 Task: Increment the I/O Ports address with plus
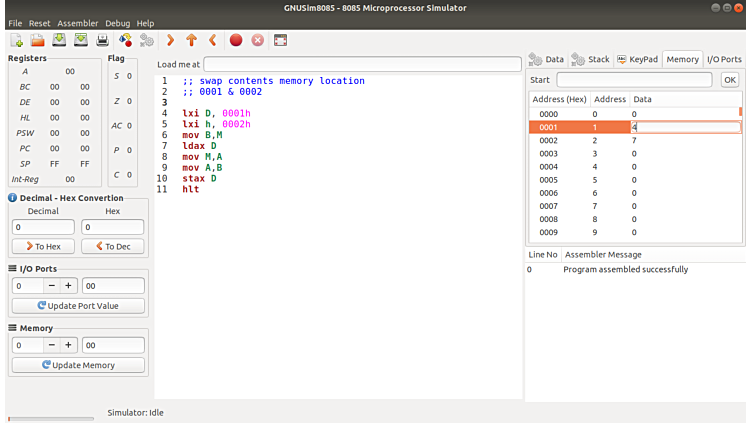(x=69, y=286)
